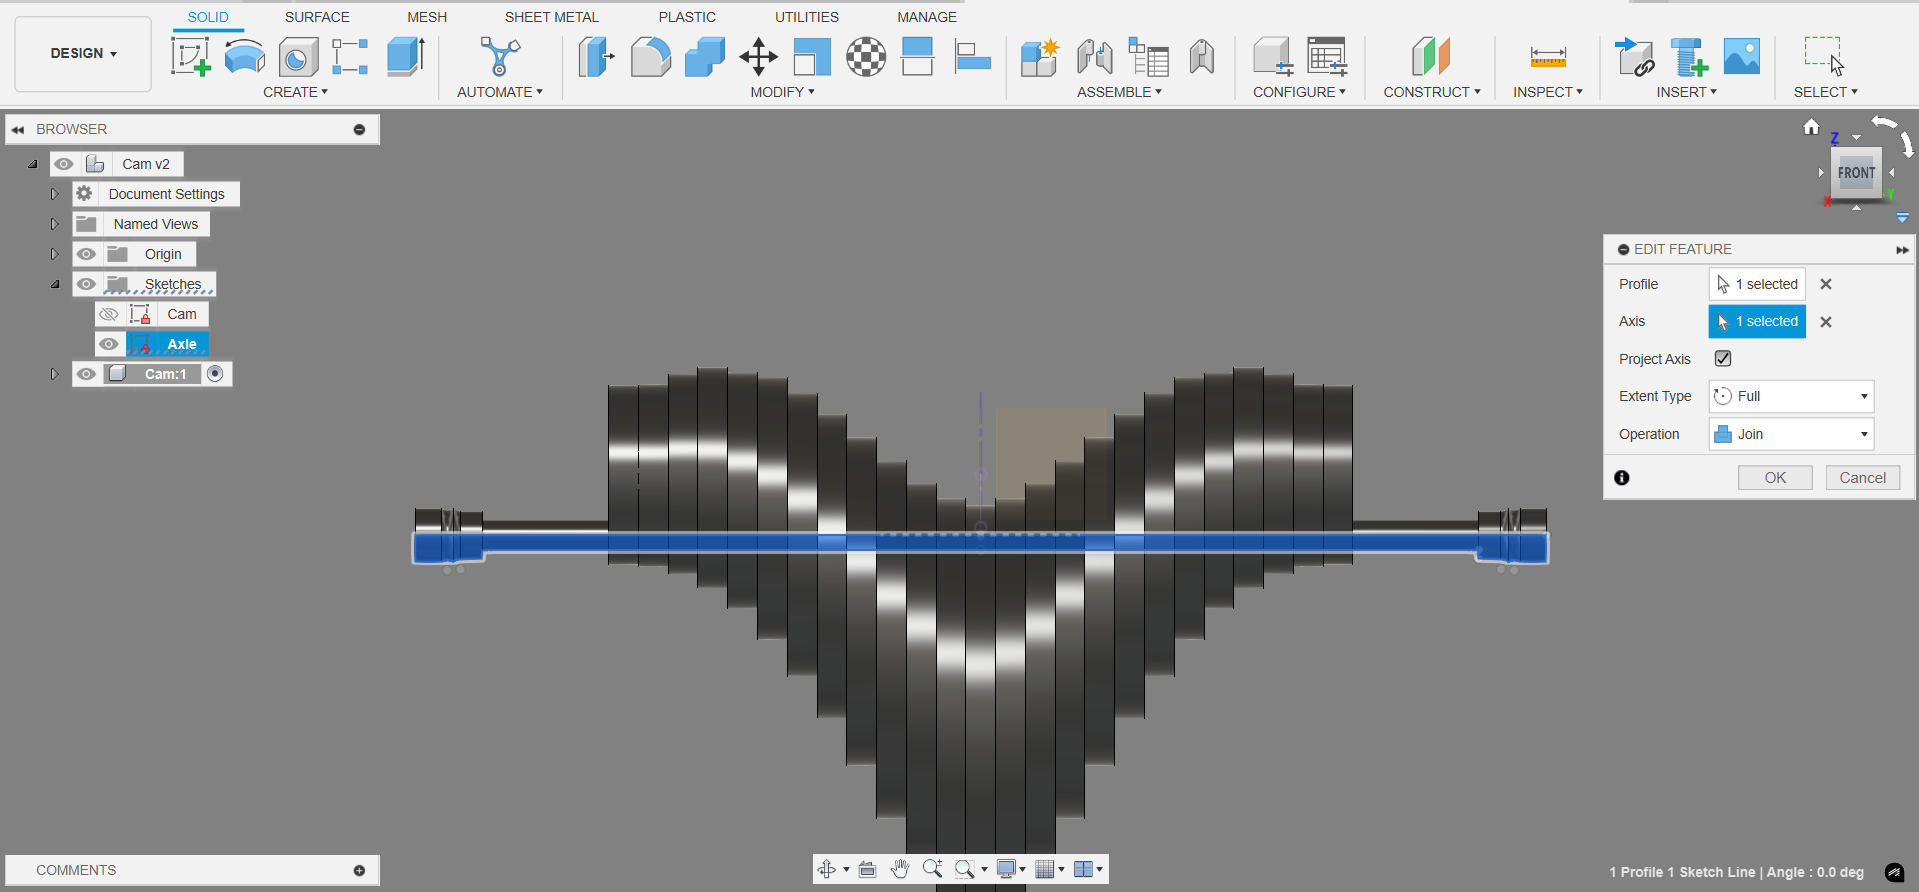Open the Appearance checkered sphere icon
Screen dimensions: 1919x892
(x=866, y=57)
